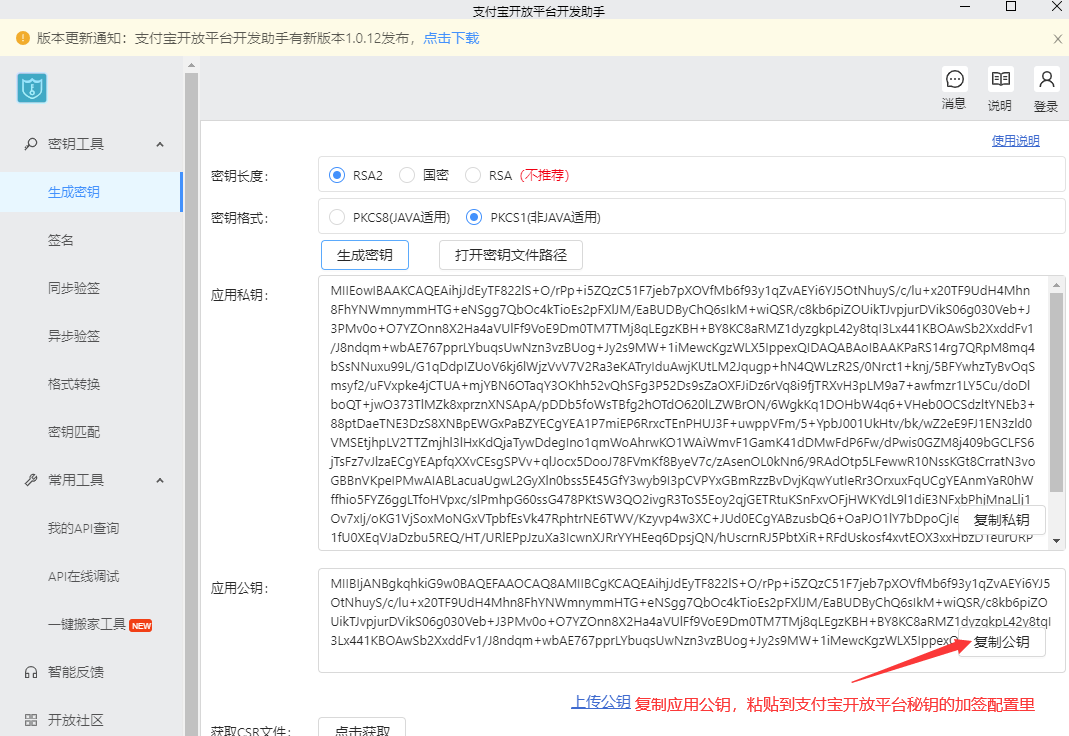The width and height of the screenshot is (1069, 736).
Task: Choose PKCS8(JAVA适用) key format
Action: pos(337,217)
